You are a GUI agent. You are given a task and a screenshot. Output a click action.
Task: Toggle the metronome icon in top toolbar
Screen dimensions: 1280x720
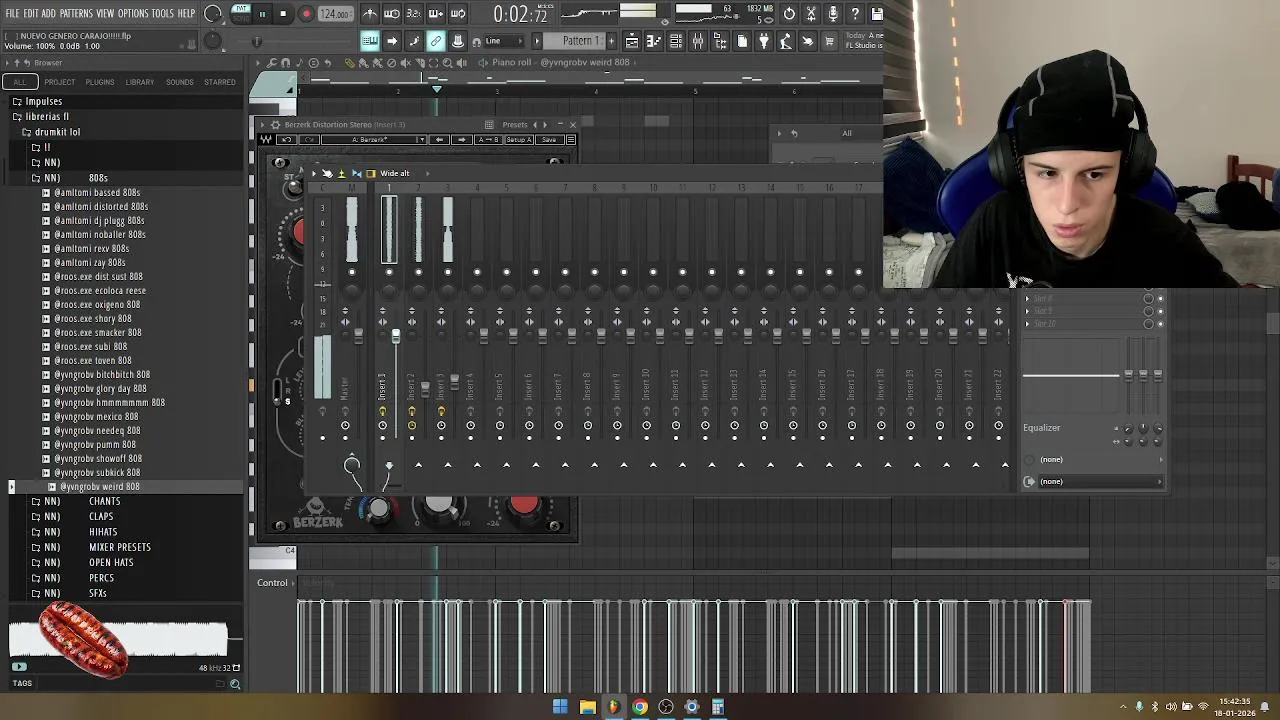point(370,14)
